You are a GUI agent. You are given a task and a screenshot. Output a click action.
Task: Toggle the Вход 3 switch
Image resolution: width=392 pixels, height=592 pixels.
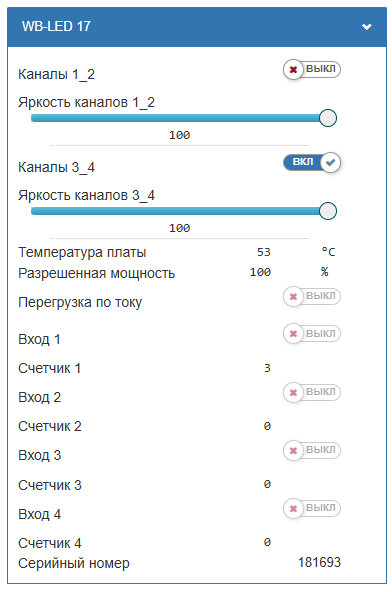[312, 450]
